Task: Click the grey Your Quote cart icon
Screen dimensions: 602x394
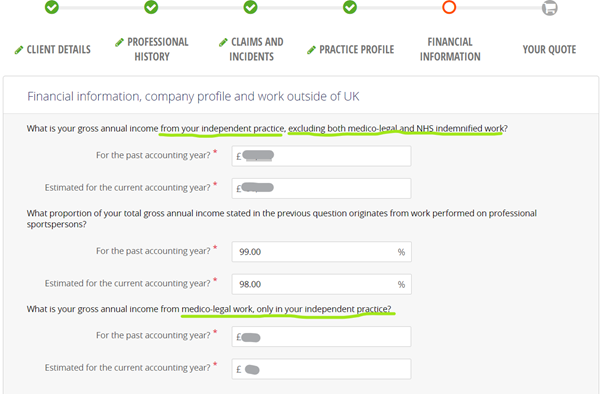Action: tap(549, 8)
